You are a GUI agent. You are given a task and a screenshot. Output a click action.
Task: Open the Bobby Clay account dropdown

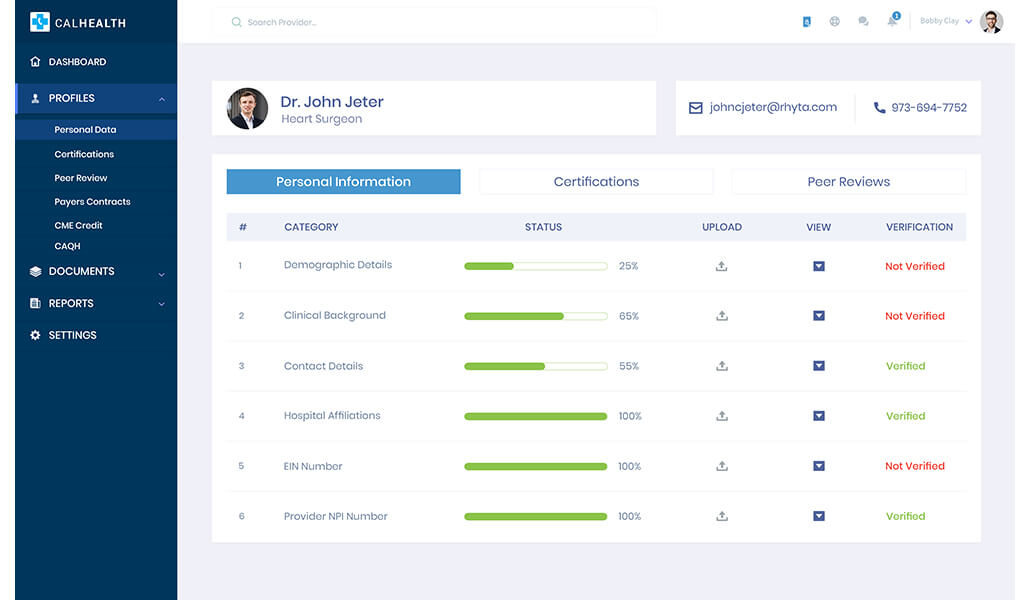[x=945, y=21]
